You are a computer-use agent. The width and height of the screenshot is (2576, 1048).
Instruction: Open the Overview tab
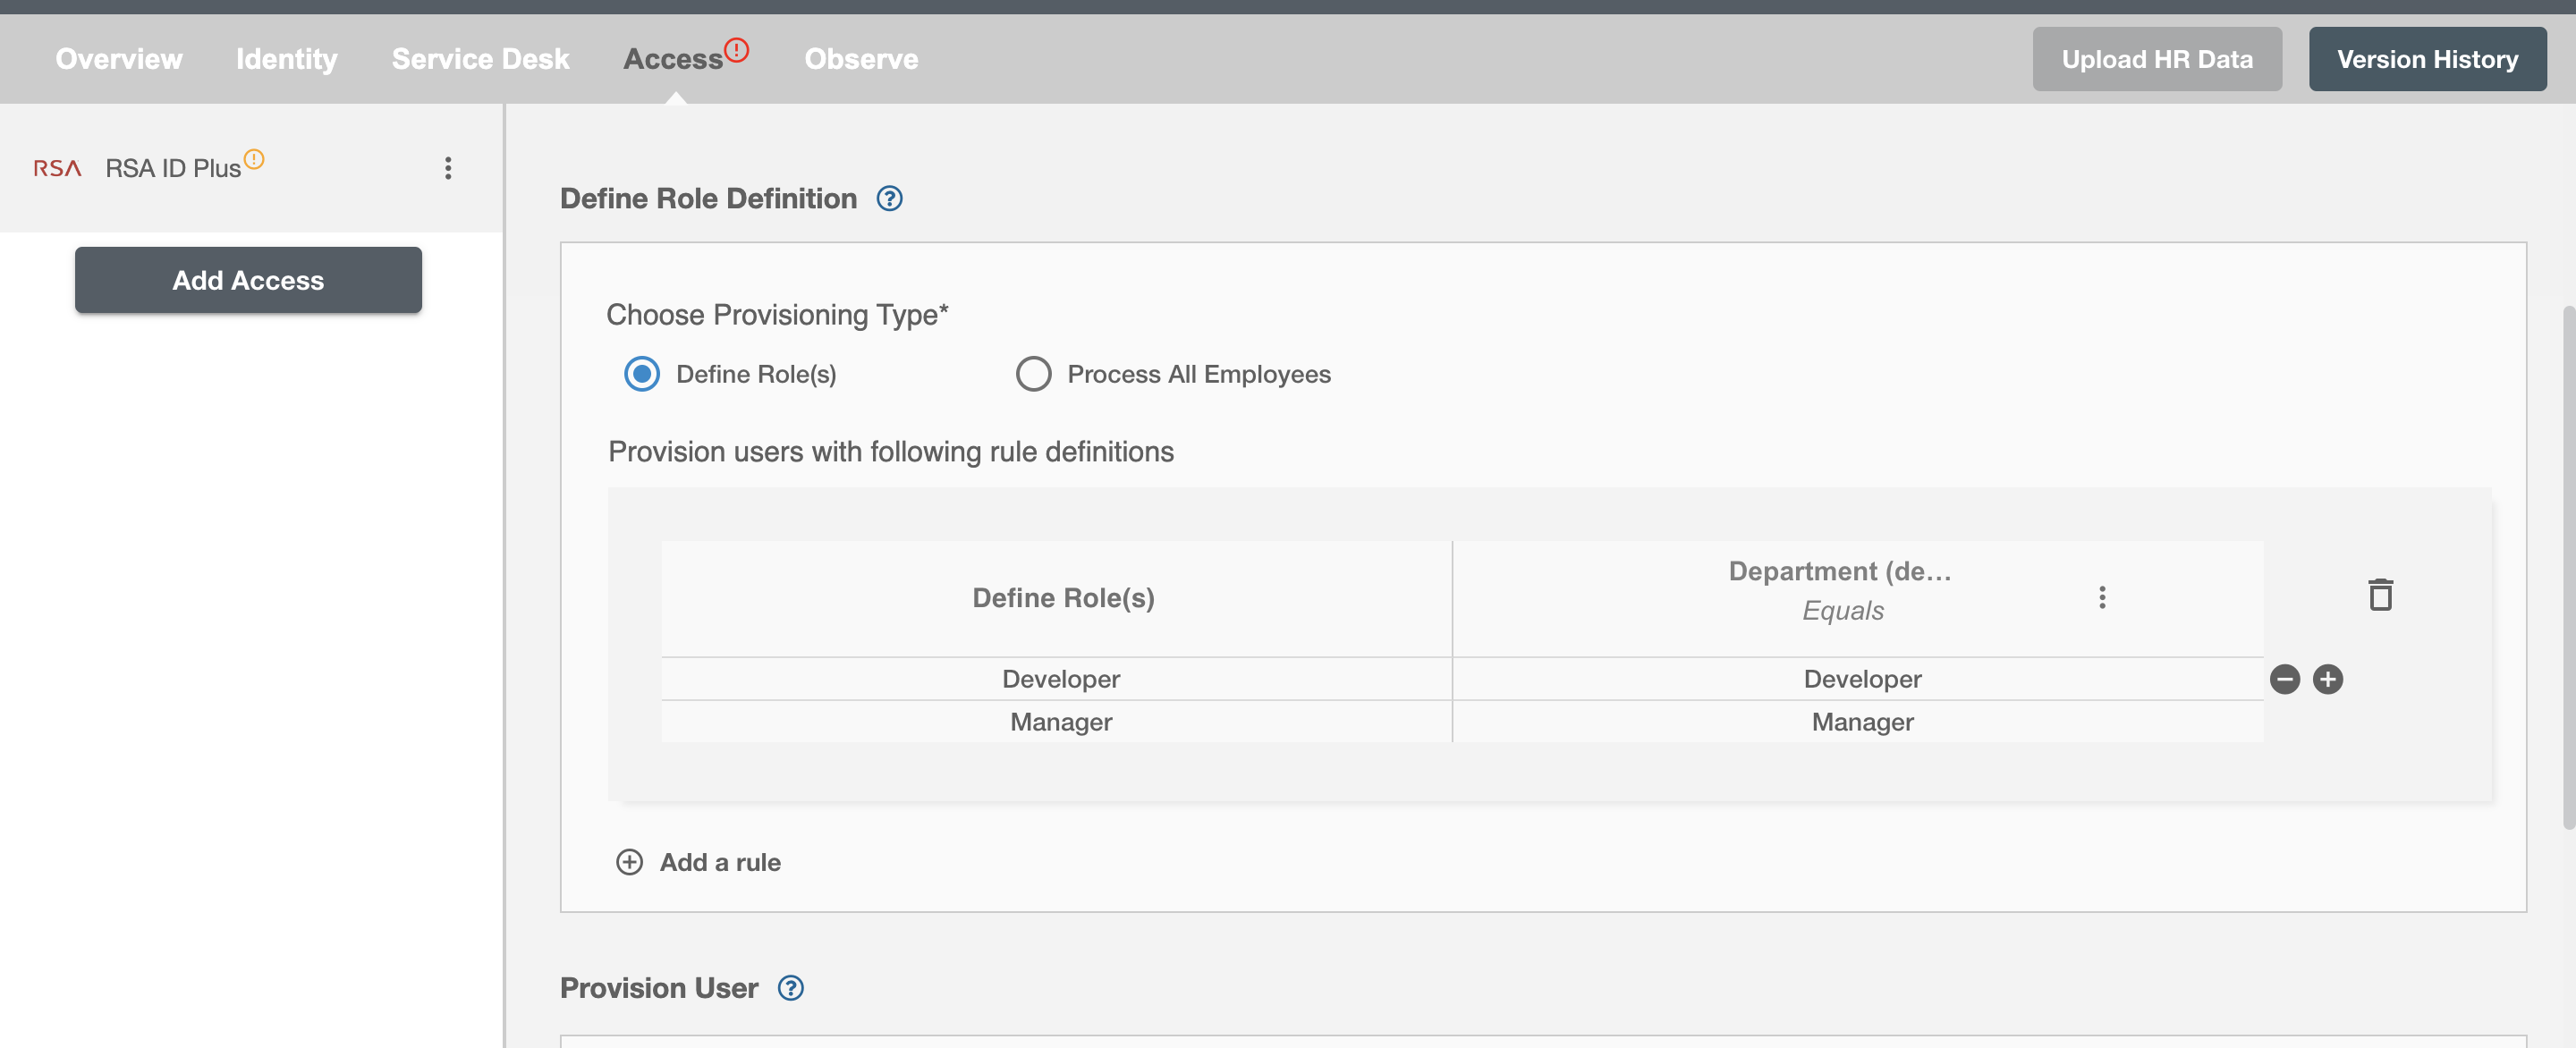tap(119, 59)
